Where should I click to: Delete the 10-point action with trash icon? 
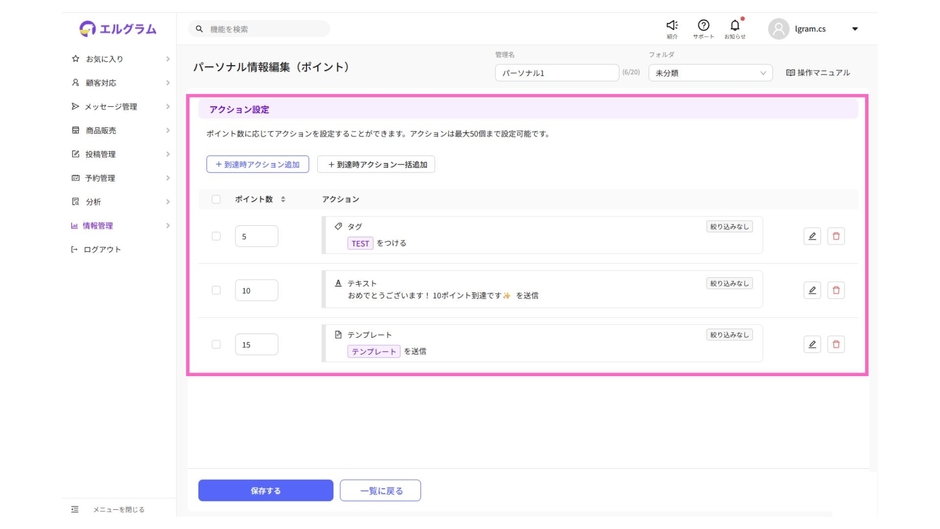(836, 291)
